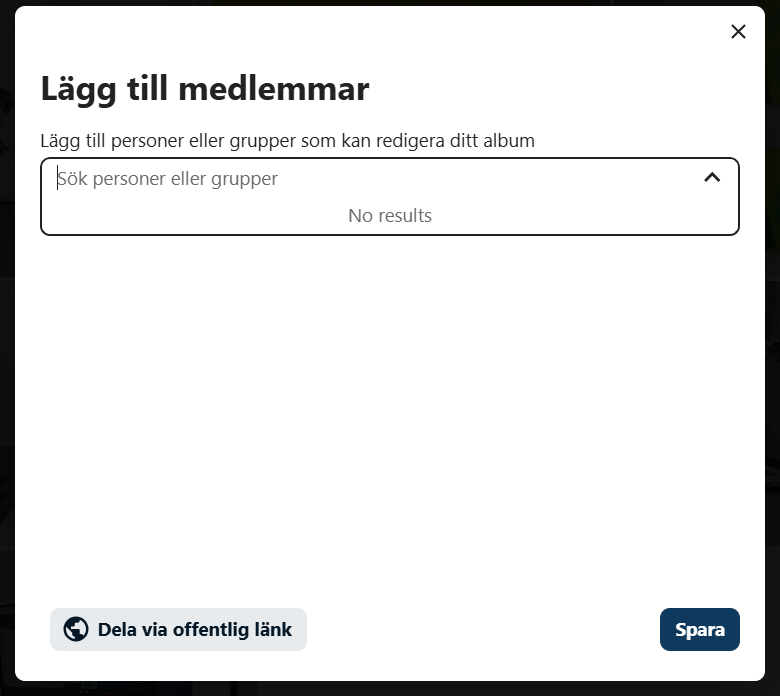780x696 pixels.
Task: Click the Spara label text
Action: point(699,630)
